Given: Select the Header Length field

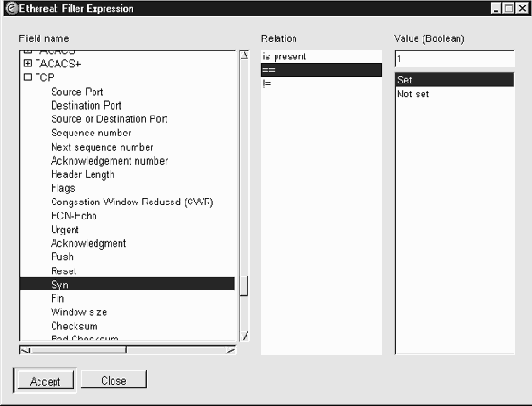Looking at the screenshot, I should tap(83, 174).
